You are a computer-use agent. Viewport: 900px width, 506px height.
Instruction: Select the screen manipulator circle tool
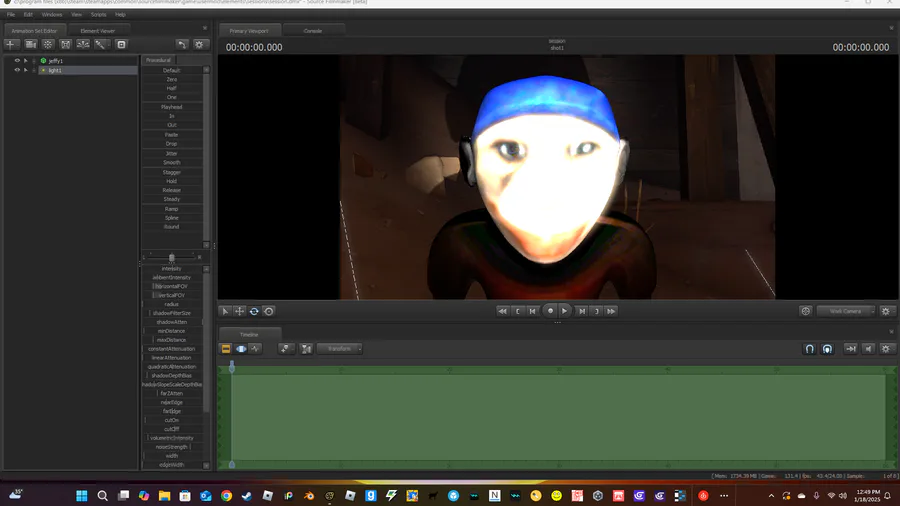point(269,311)
